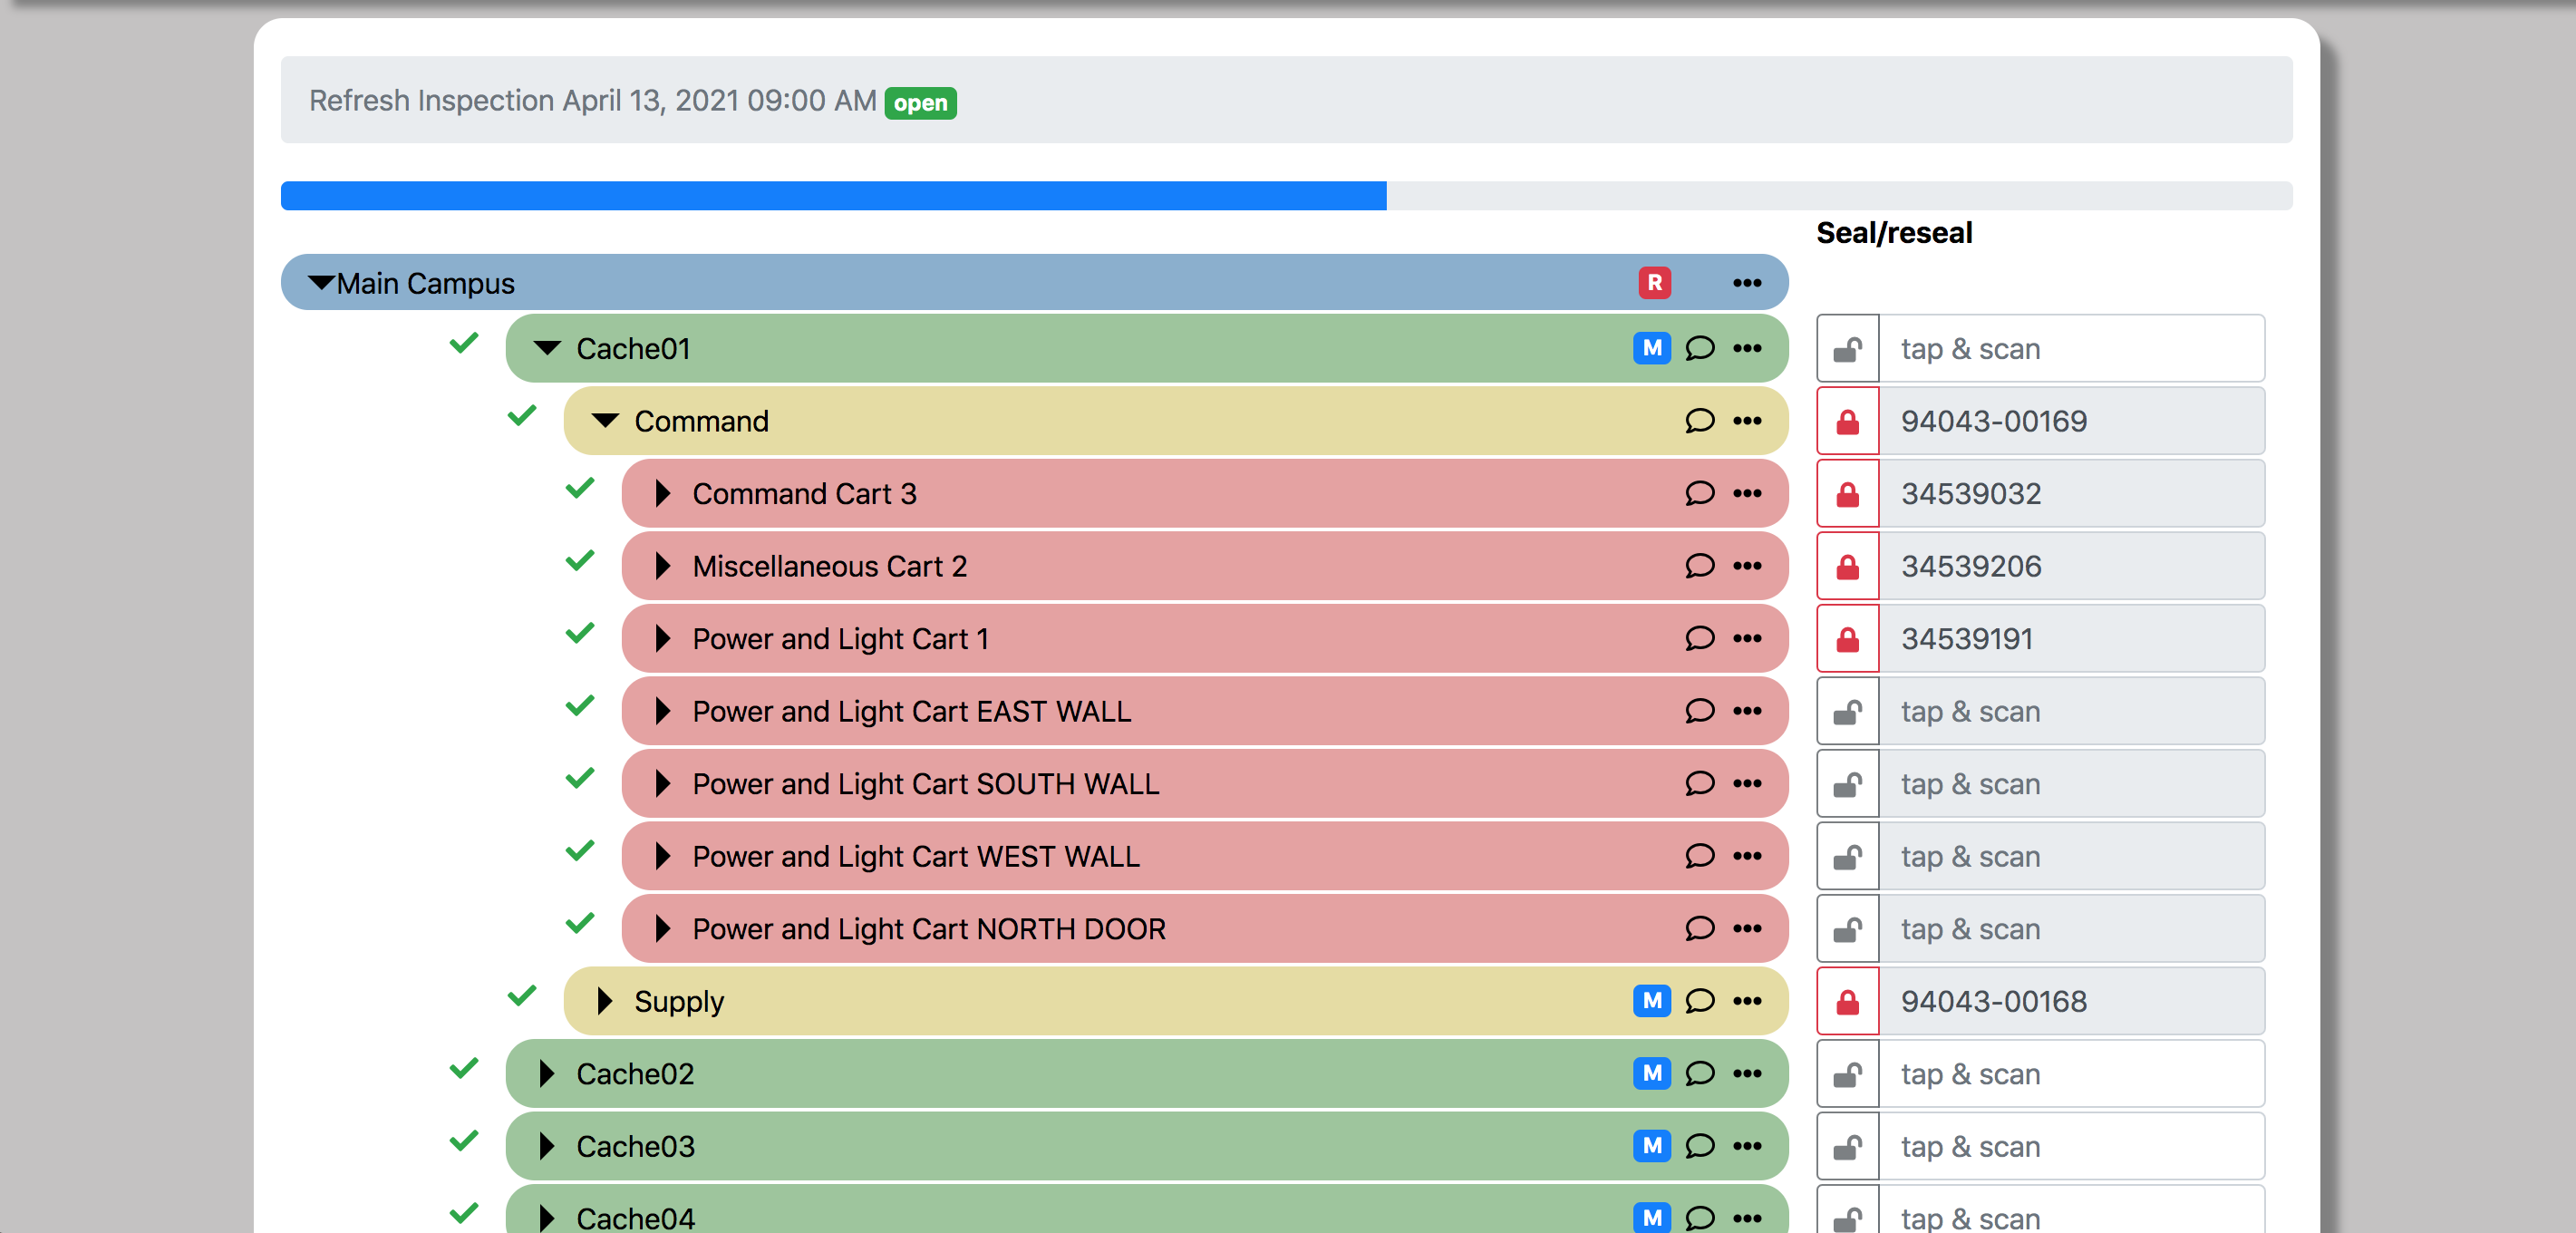Toggle the open lock beside Cache01

click(1848, 348)
